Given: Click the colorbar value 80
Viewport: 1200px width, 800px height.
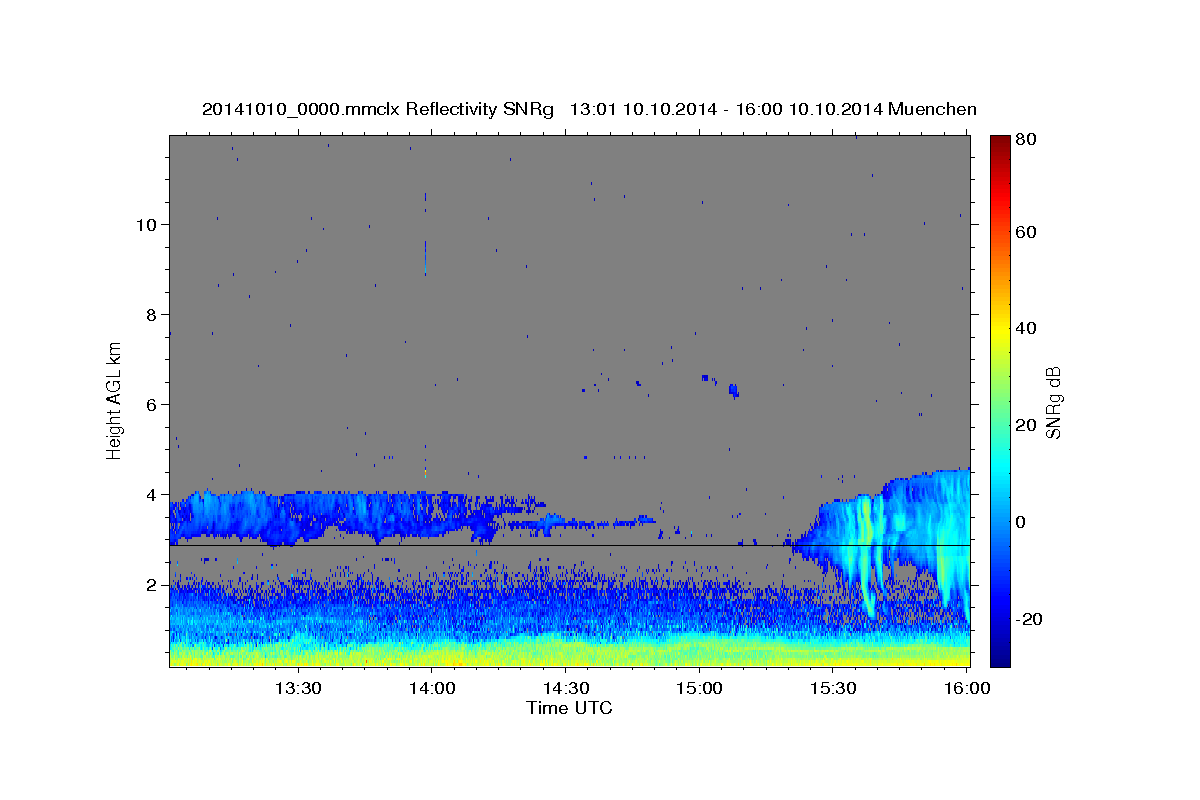Looking at the screenshot, I should pyautogui.click(x=1028, y=140).
